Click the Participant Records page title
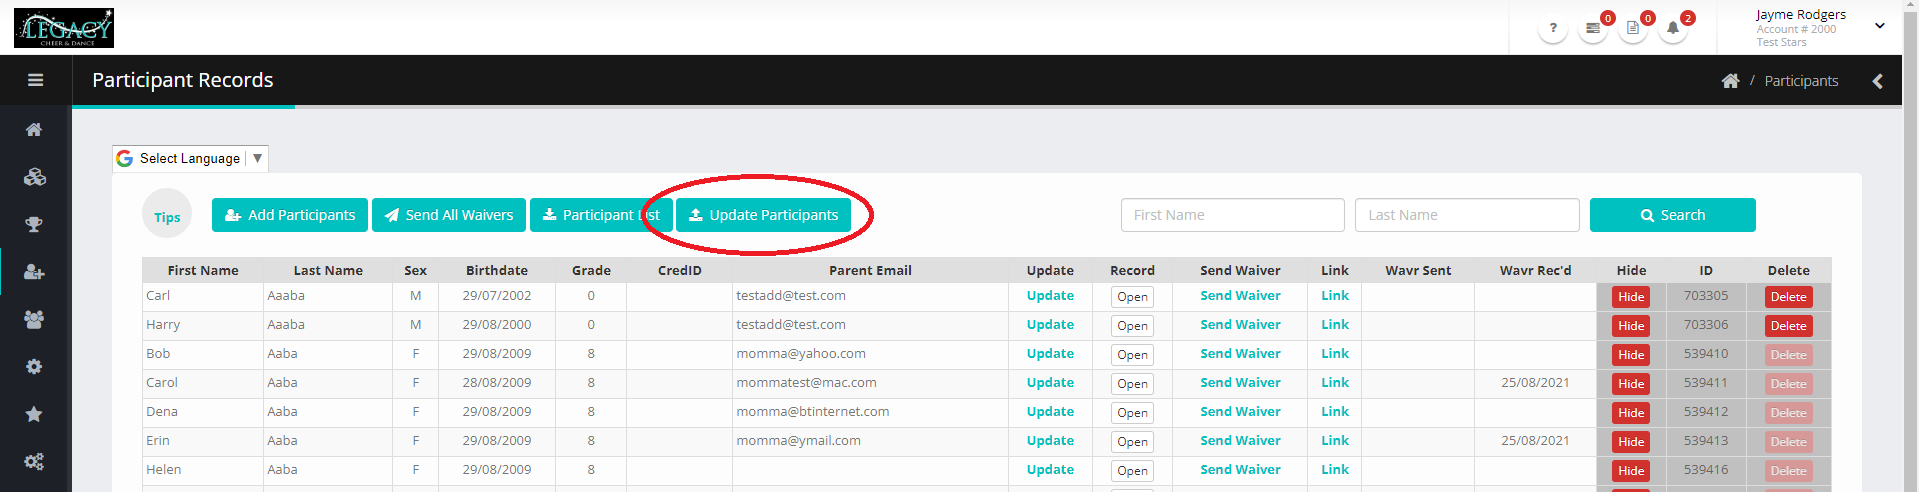 tap(183, 80)
